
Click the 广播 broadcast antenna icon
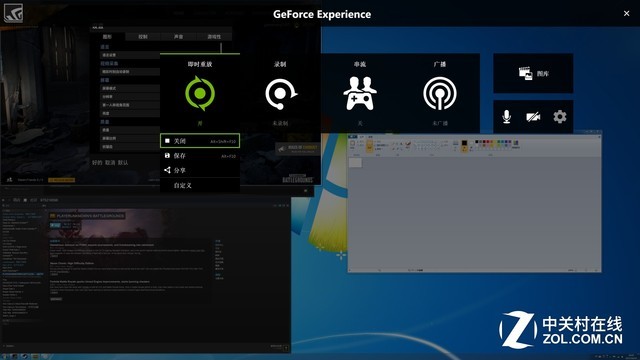(440, 94)
